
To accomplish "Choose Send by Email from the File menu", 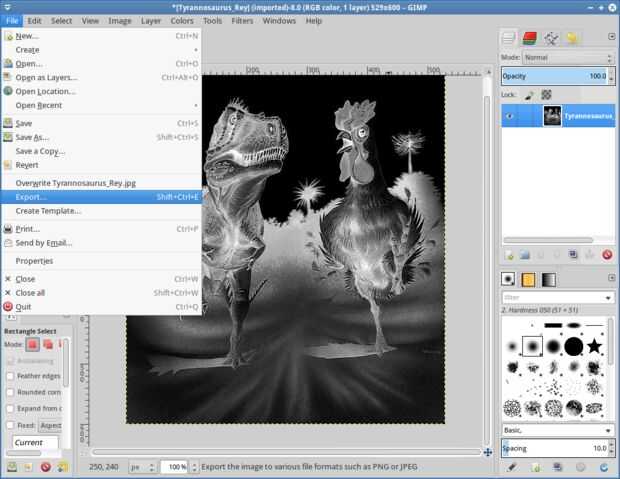I will pos(101,243).
